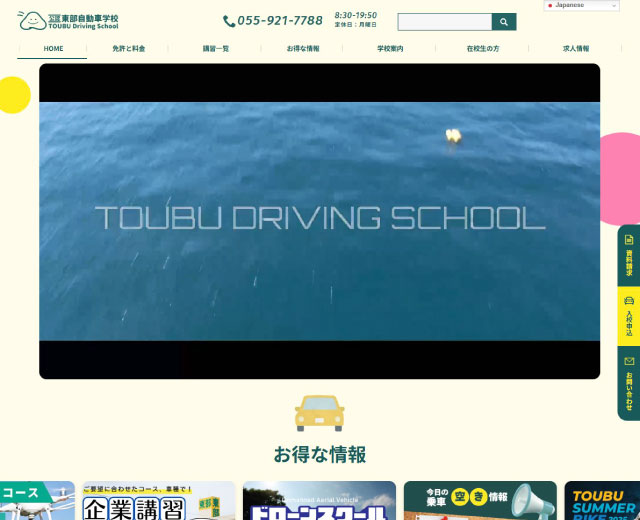Click the 資料請求 side button
The height and width of the screenshot is (520, 640).
click(x=629, y=256)
